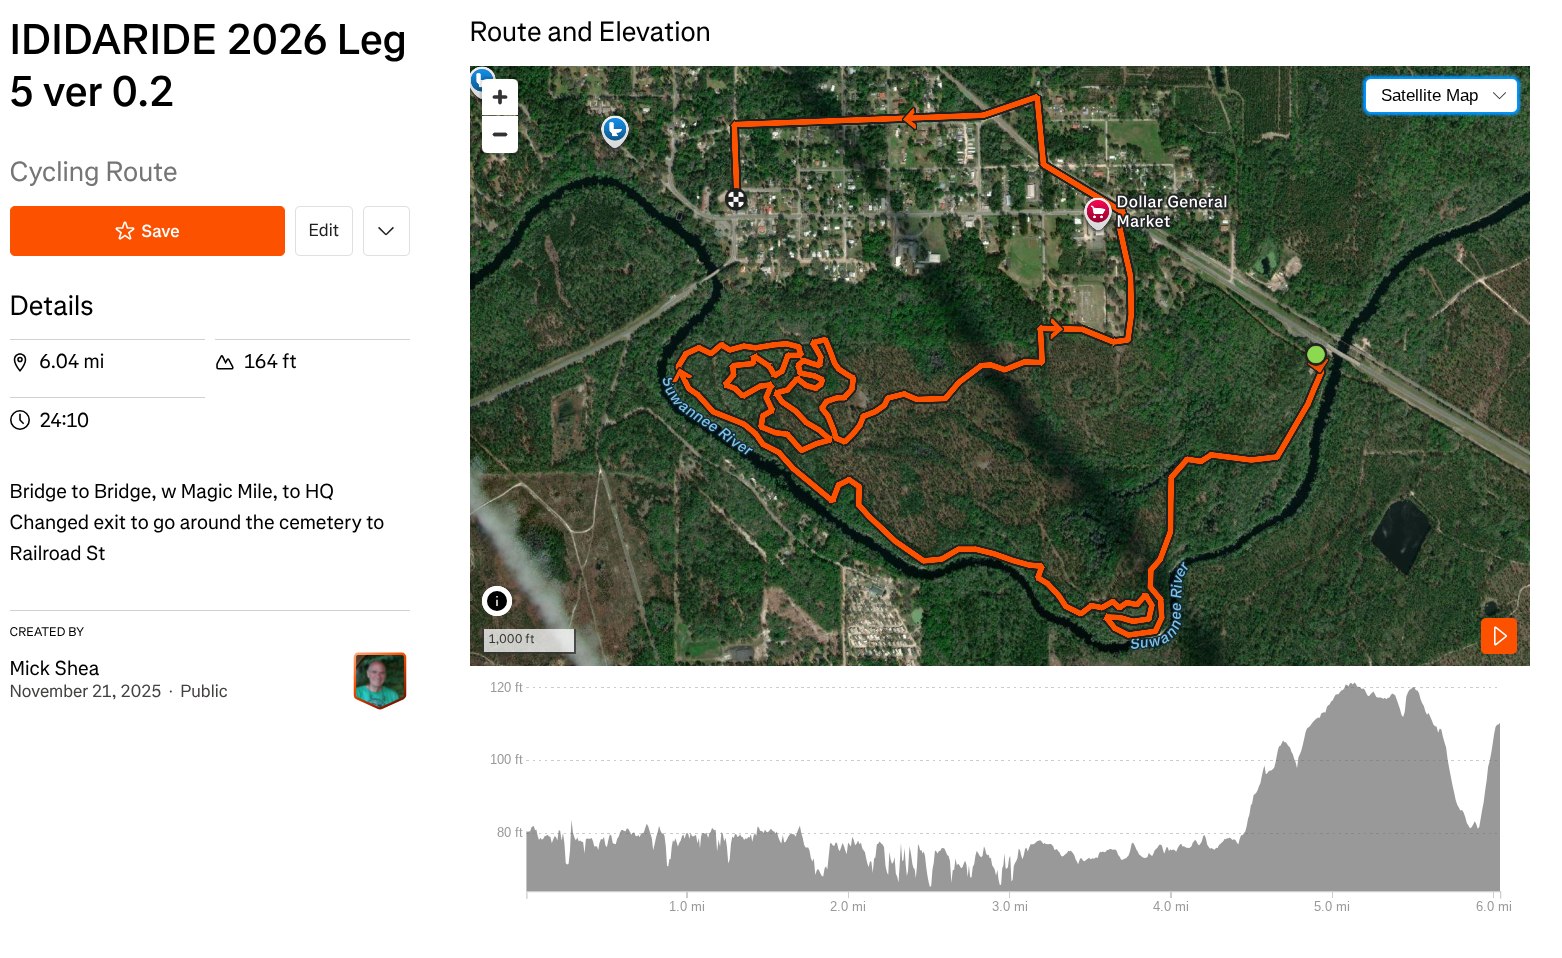1562x958 pixels.
Task: Zoom out on the route map
Action: pos(500,134)
